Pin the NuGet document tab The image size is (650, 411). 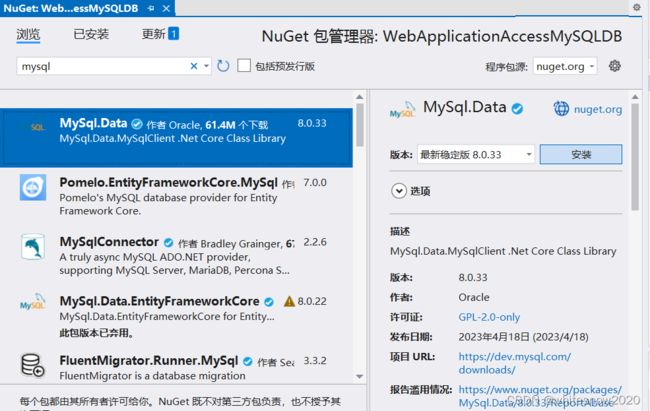[x=151, y=8]
